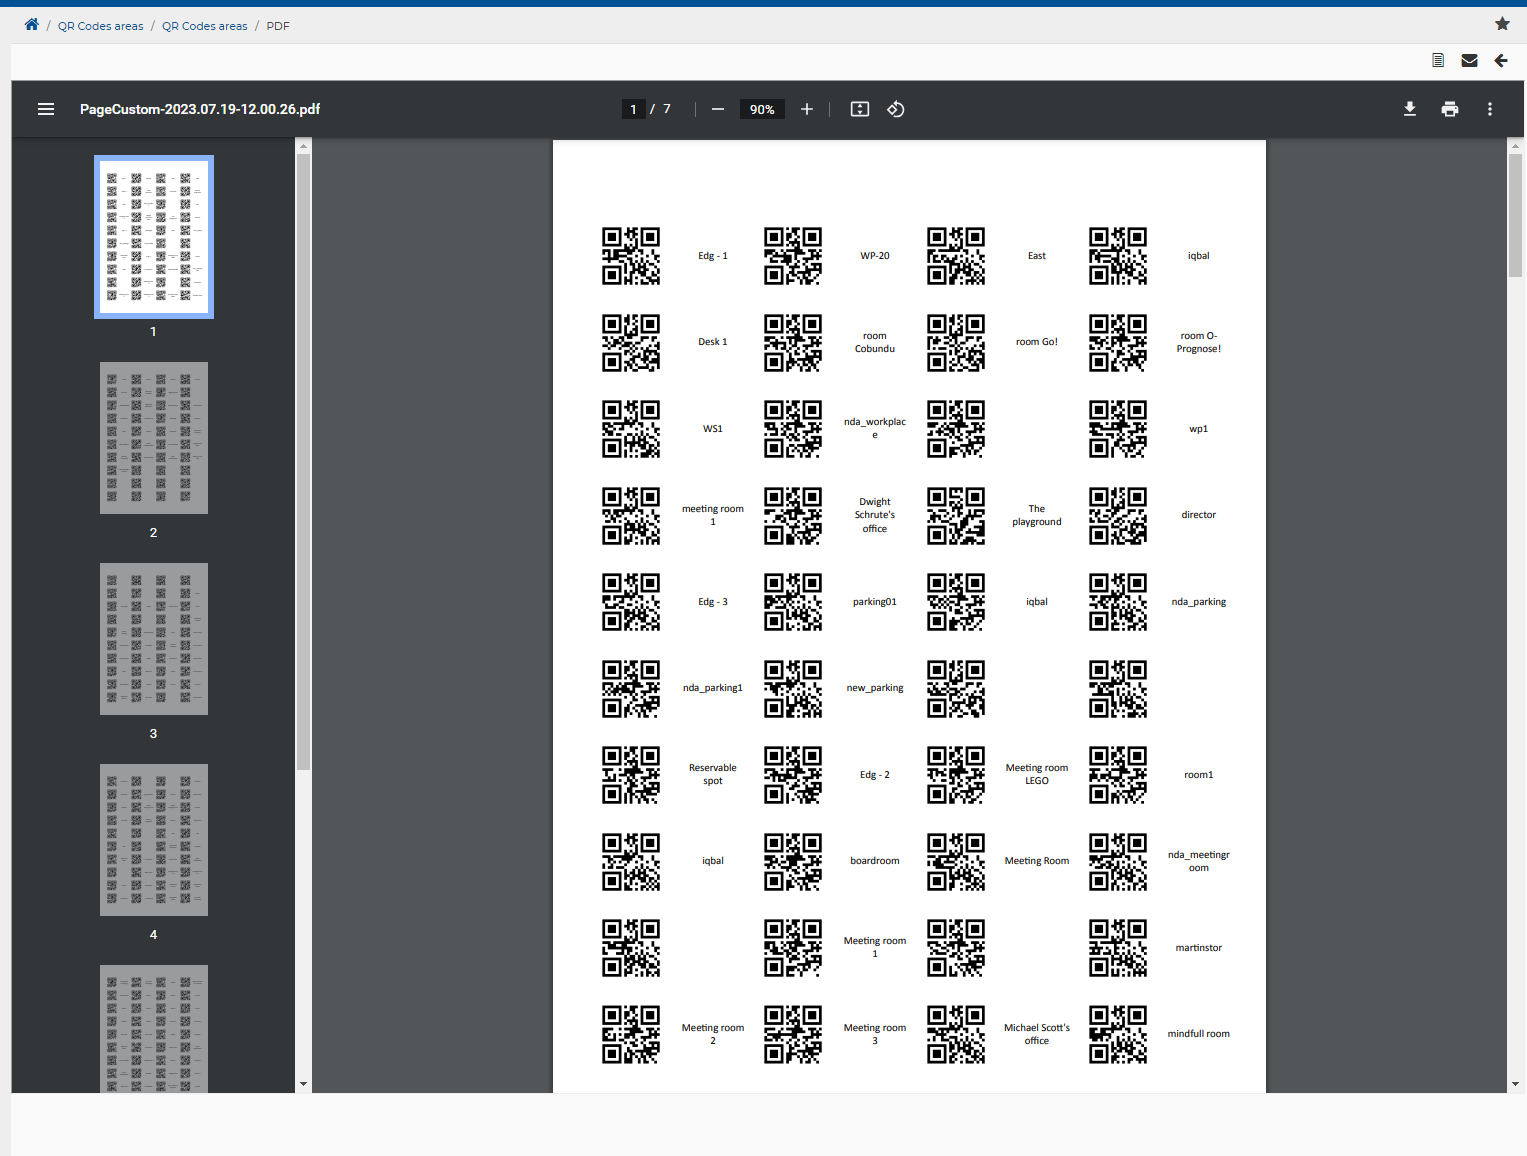Viewport: 1527px width, 1156px height.
Task: Star this page as favorite
Action: (x=1502, y=24)
